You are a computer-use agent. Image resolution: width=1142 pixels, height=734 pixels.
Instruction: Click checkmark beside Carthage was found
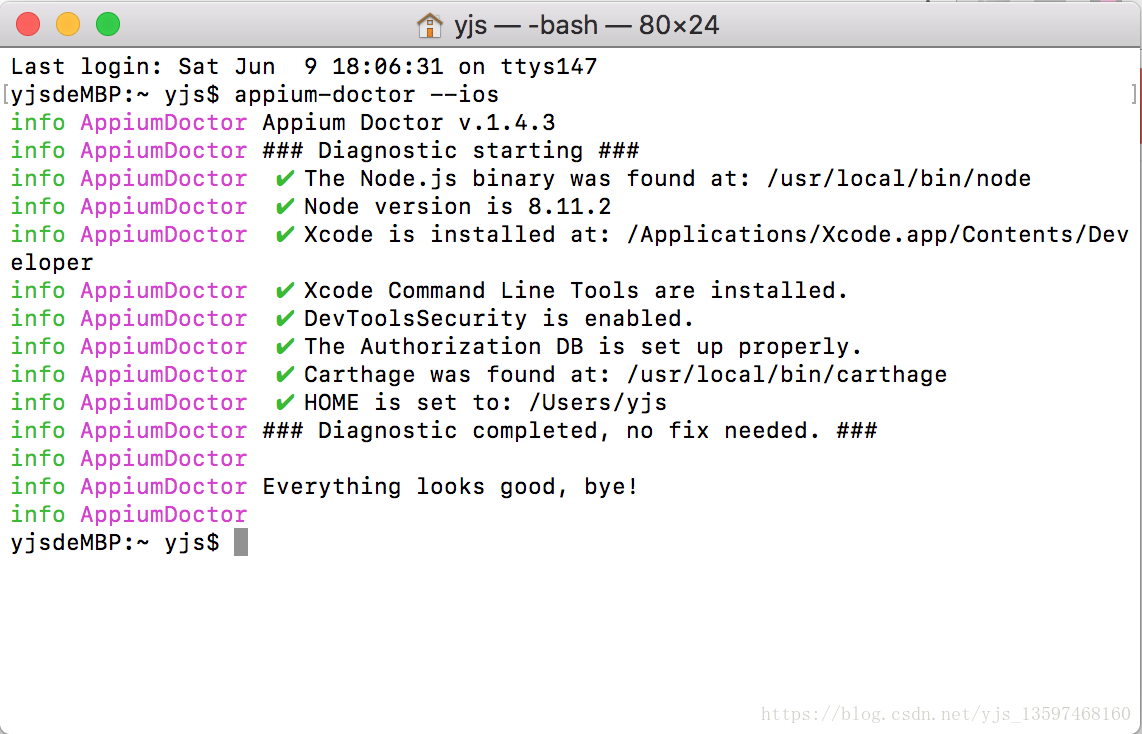[285, 375]
